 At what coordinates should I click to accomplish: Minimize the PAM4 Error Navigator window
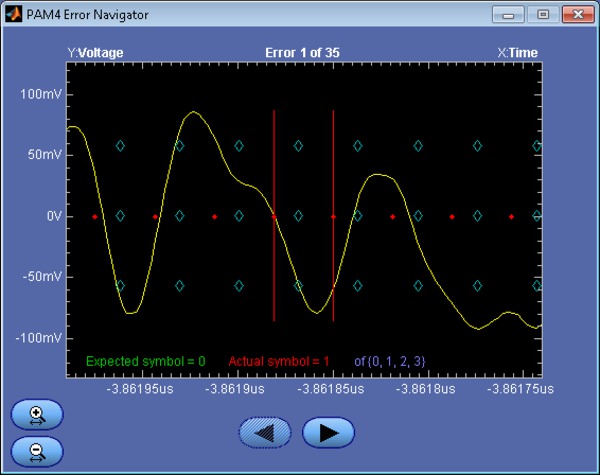coord(514,15)
